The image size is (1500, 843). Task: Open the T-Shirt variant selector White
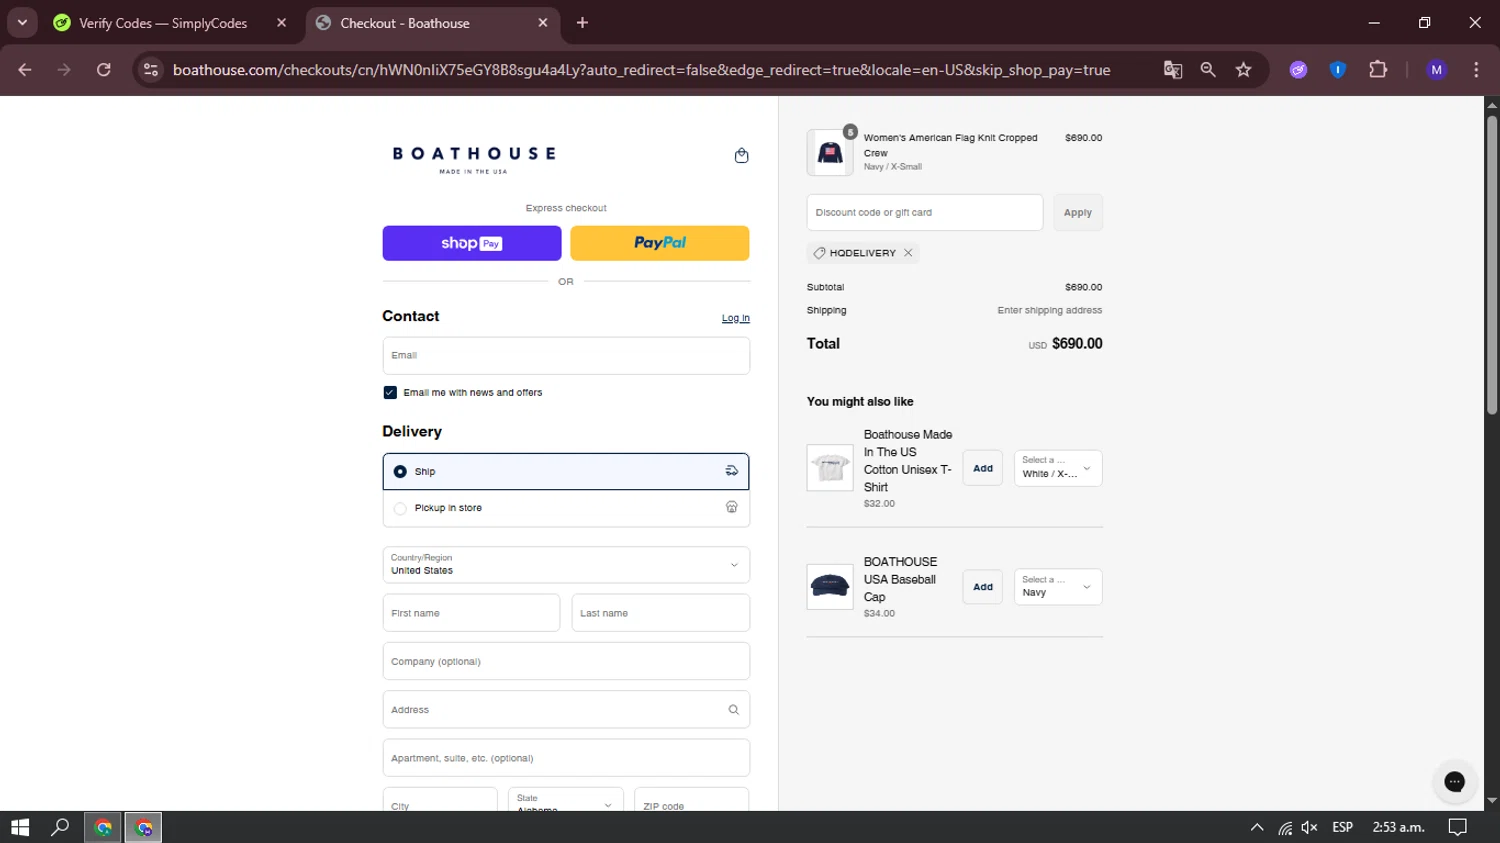(1058, 468)
